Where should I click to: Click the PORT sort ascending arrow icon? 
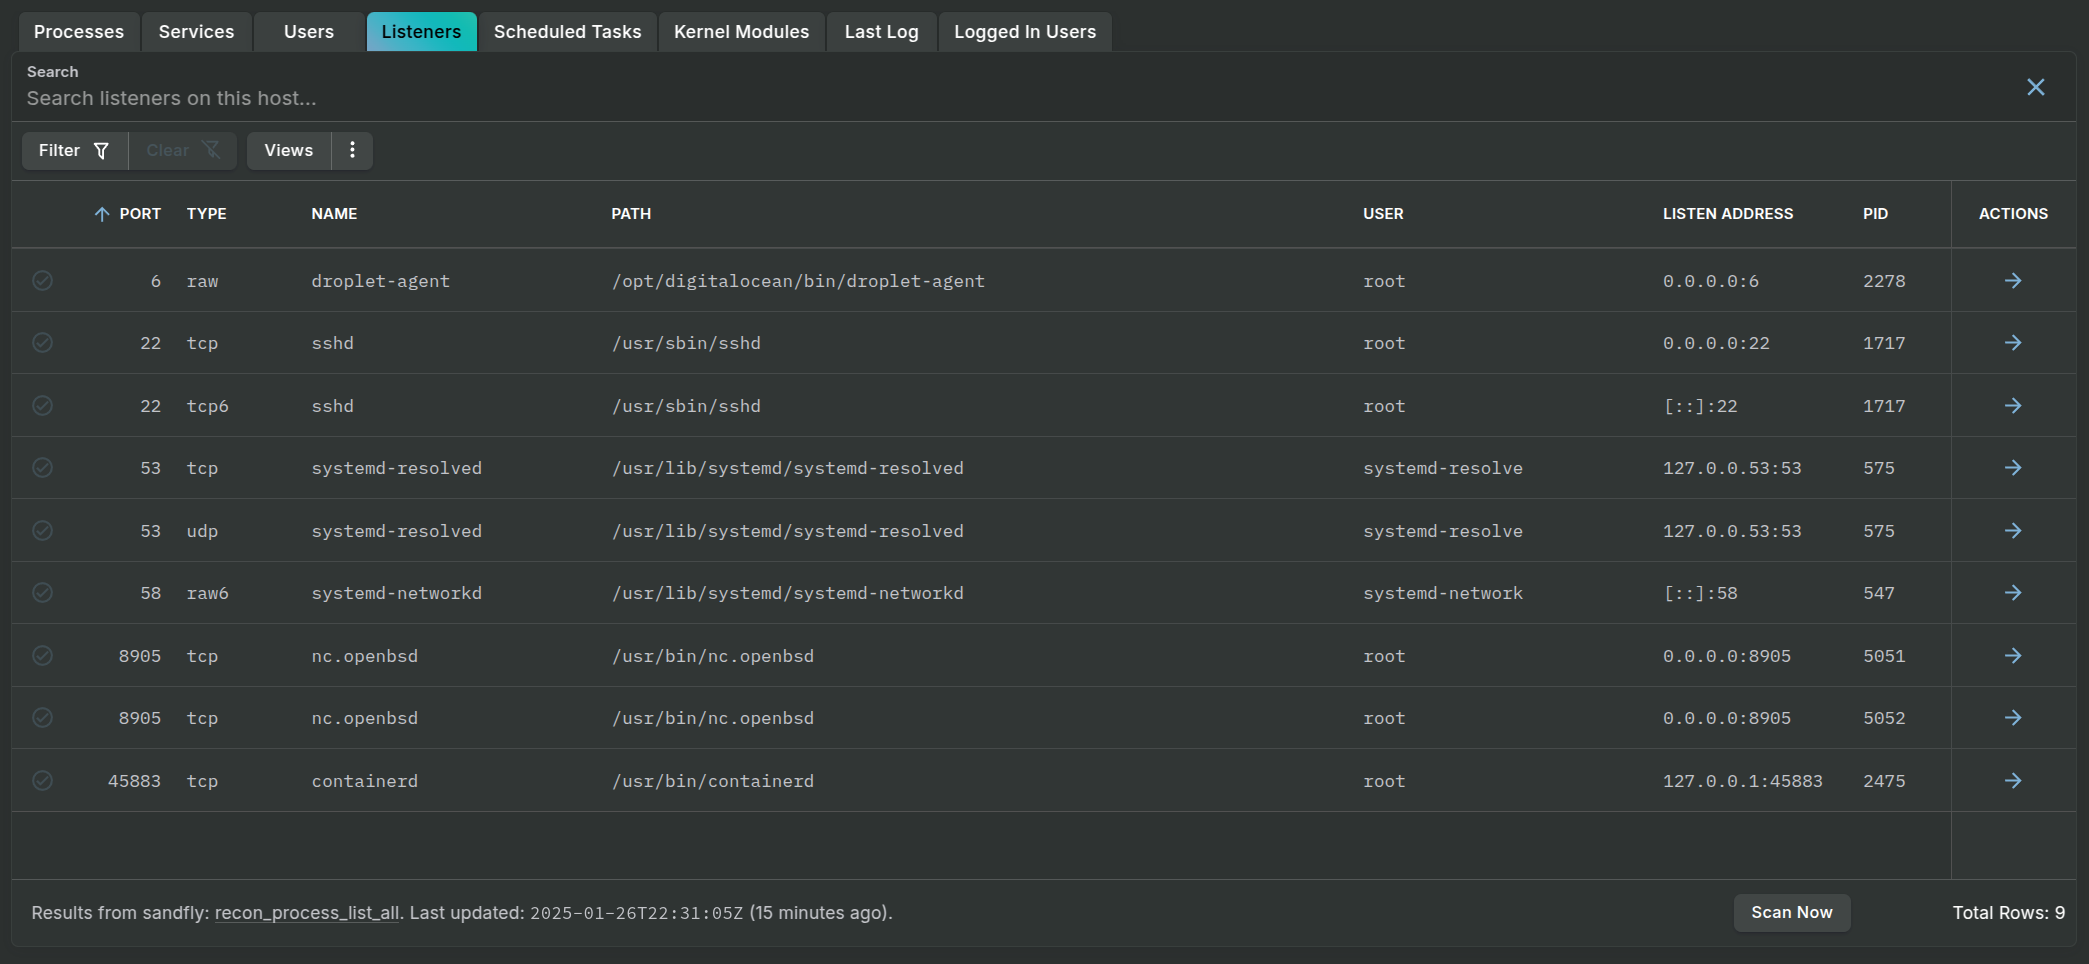(101, 214)
